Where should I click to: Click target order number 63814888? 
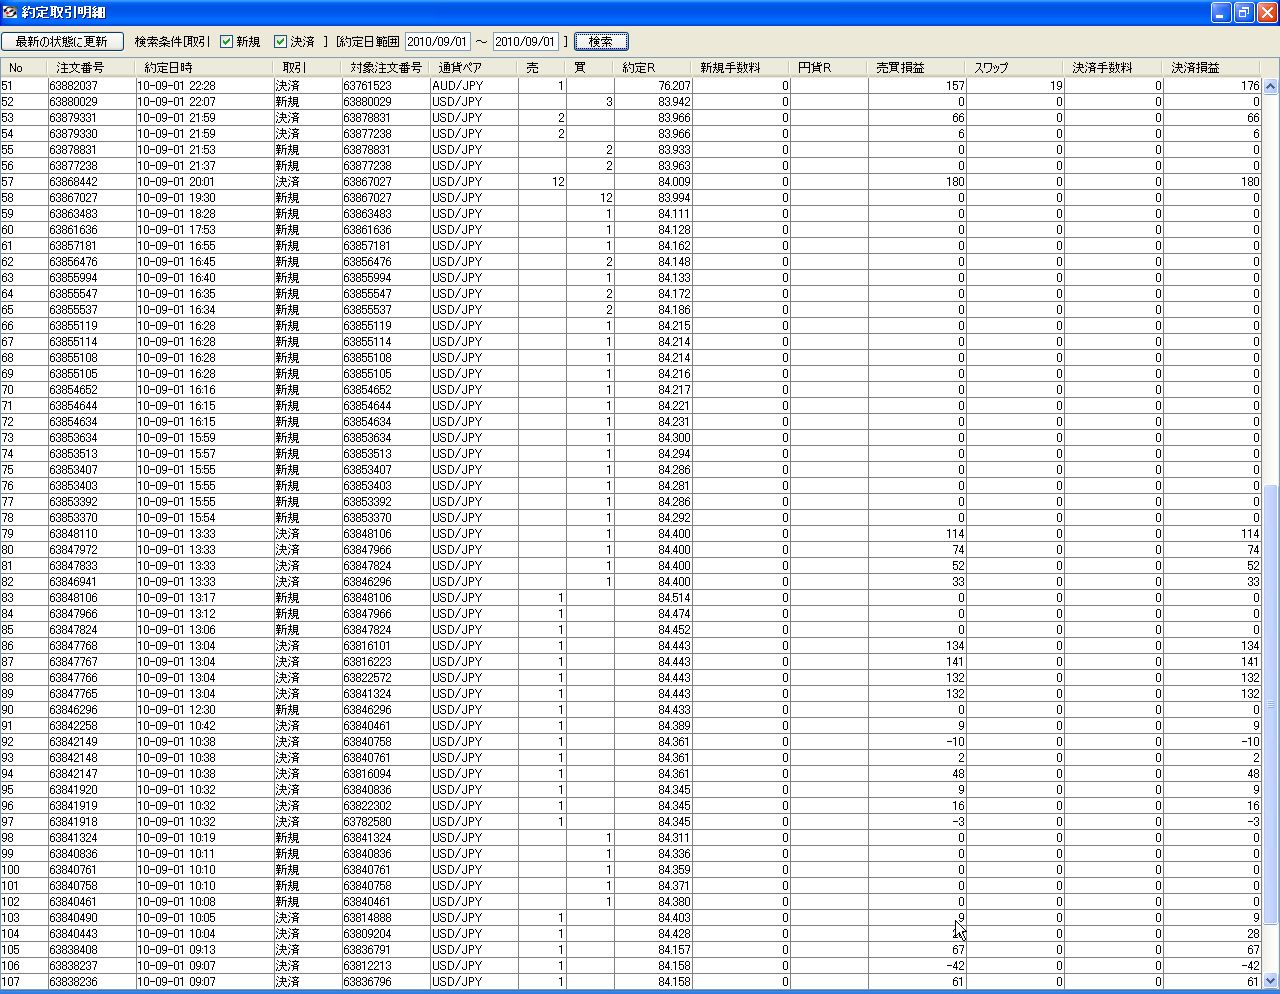367,918
